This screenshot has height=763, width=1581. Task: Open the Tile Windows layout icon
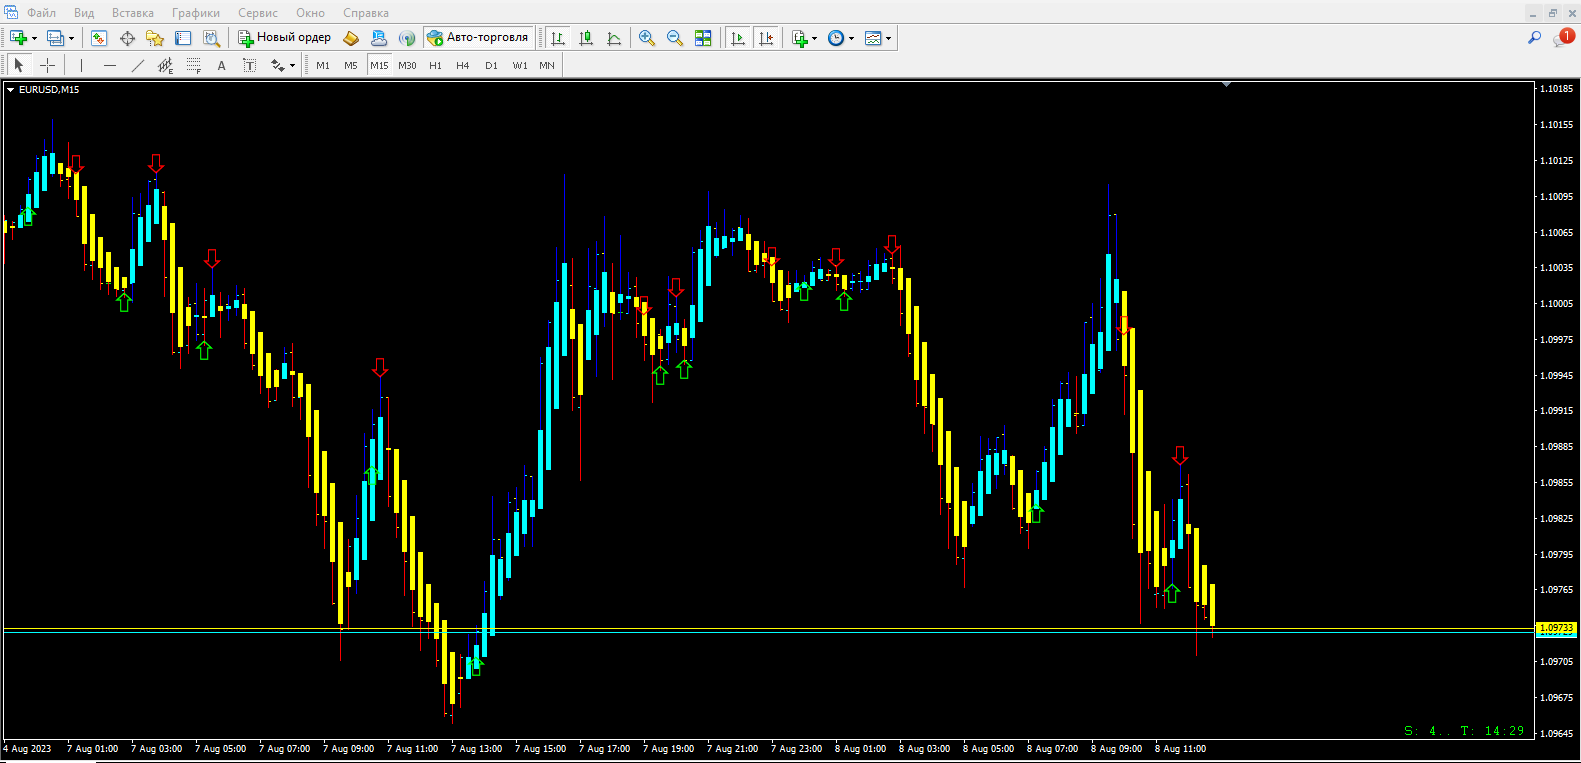pyautogui.click(x=703, y=38)
